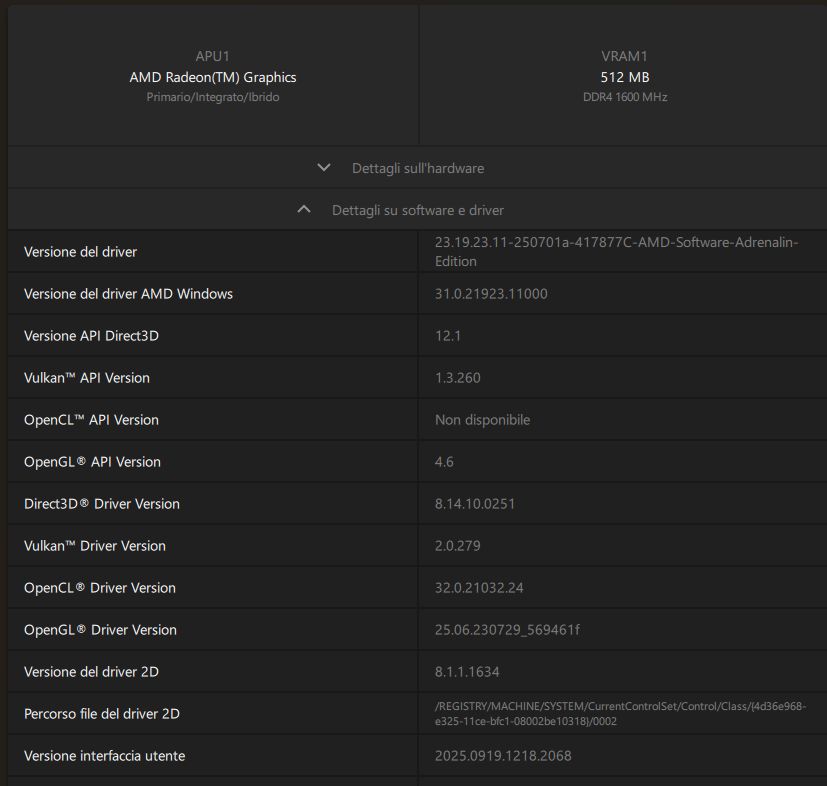The height and width of the screenshot is (786, 827).
Task: Click the down chevron beside Dettagli sull'hardware
Action: (323, 168)
